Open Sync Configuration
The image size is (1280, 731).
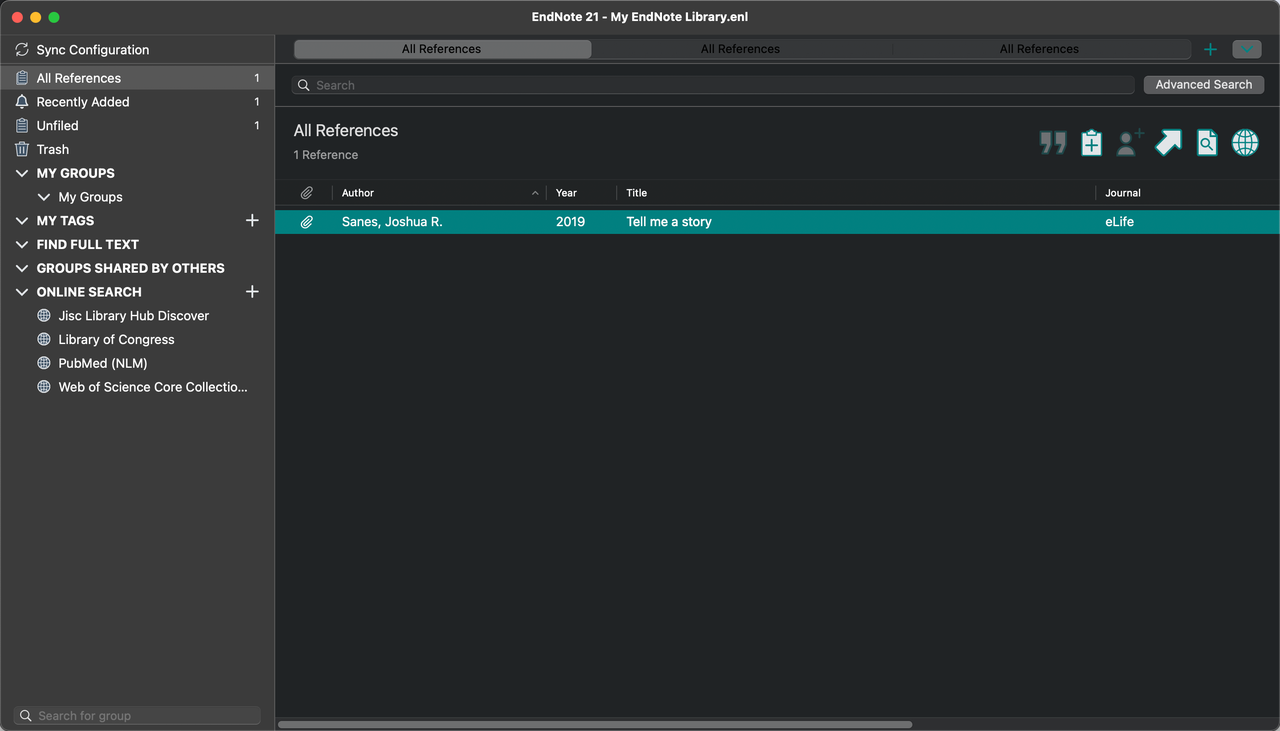point(92,50)
